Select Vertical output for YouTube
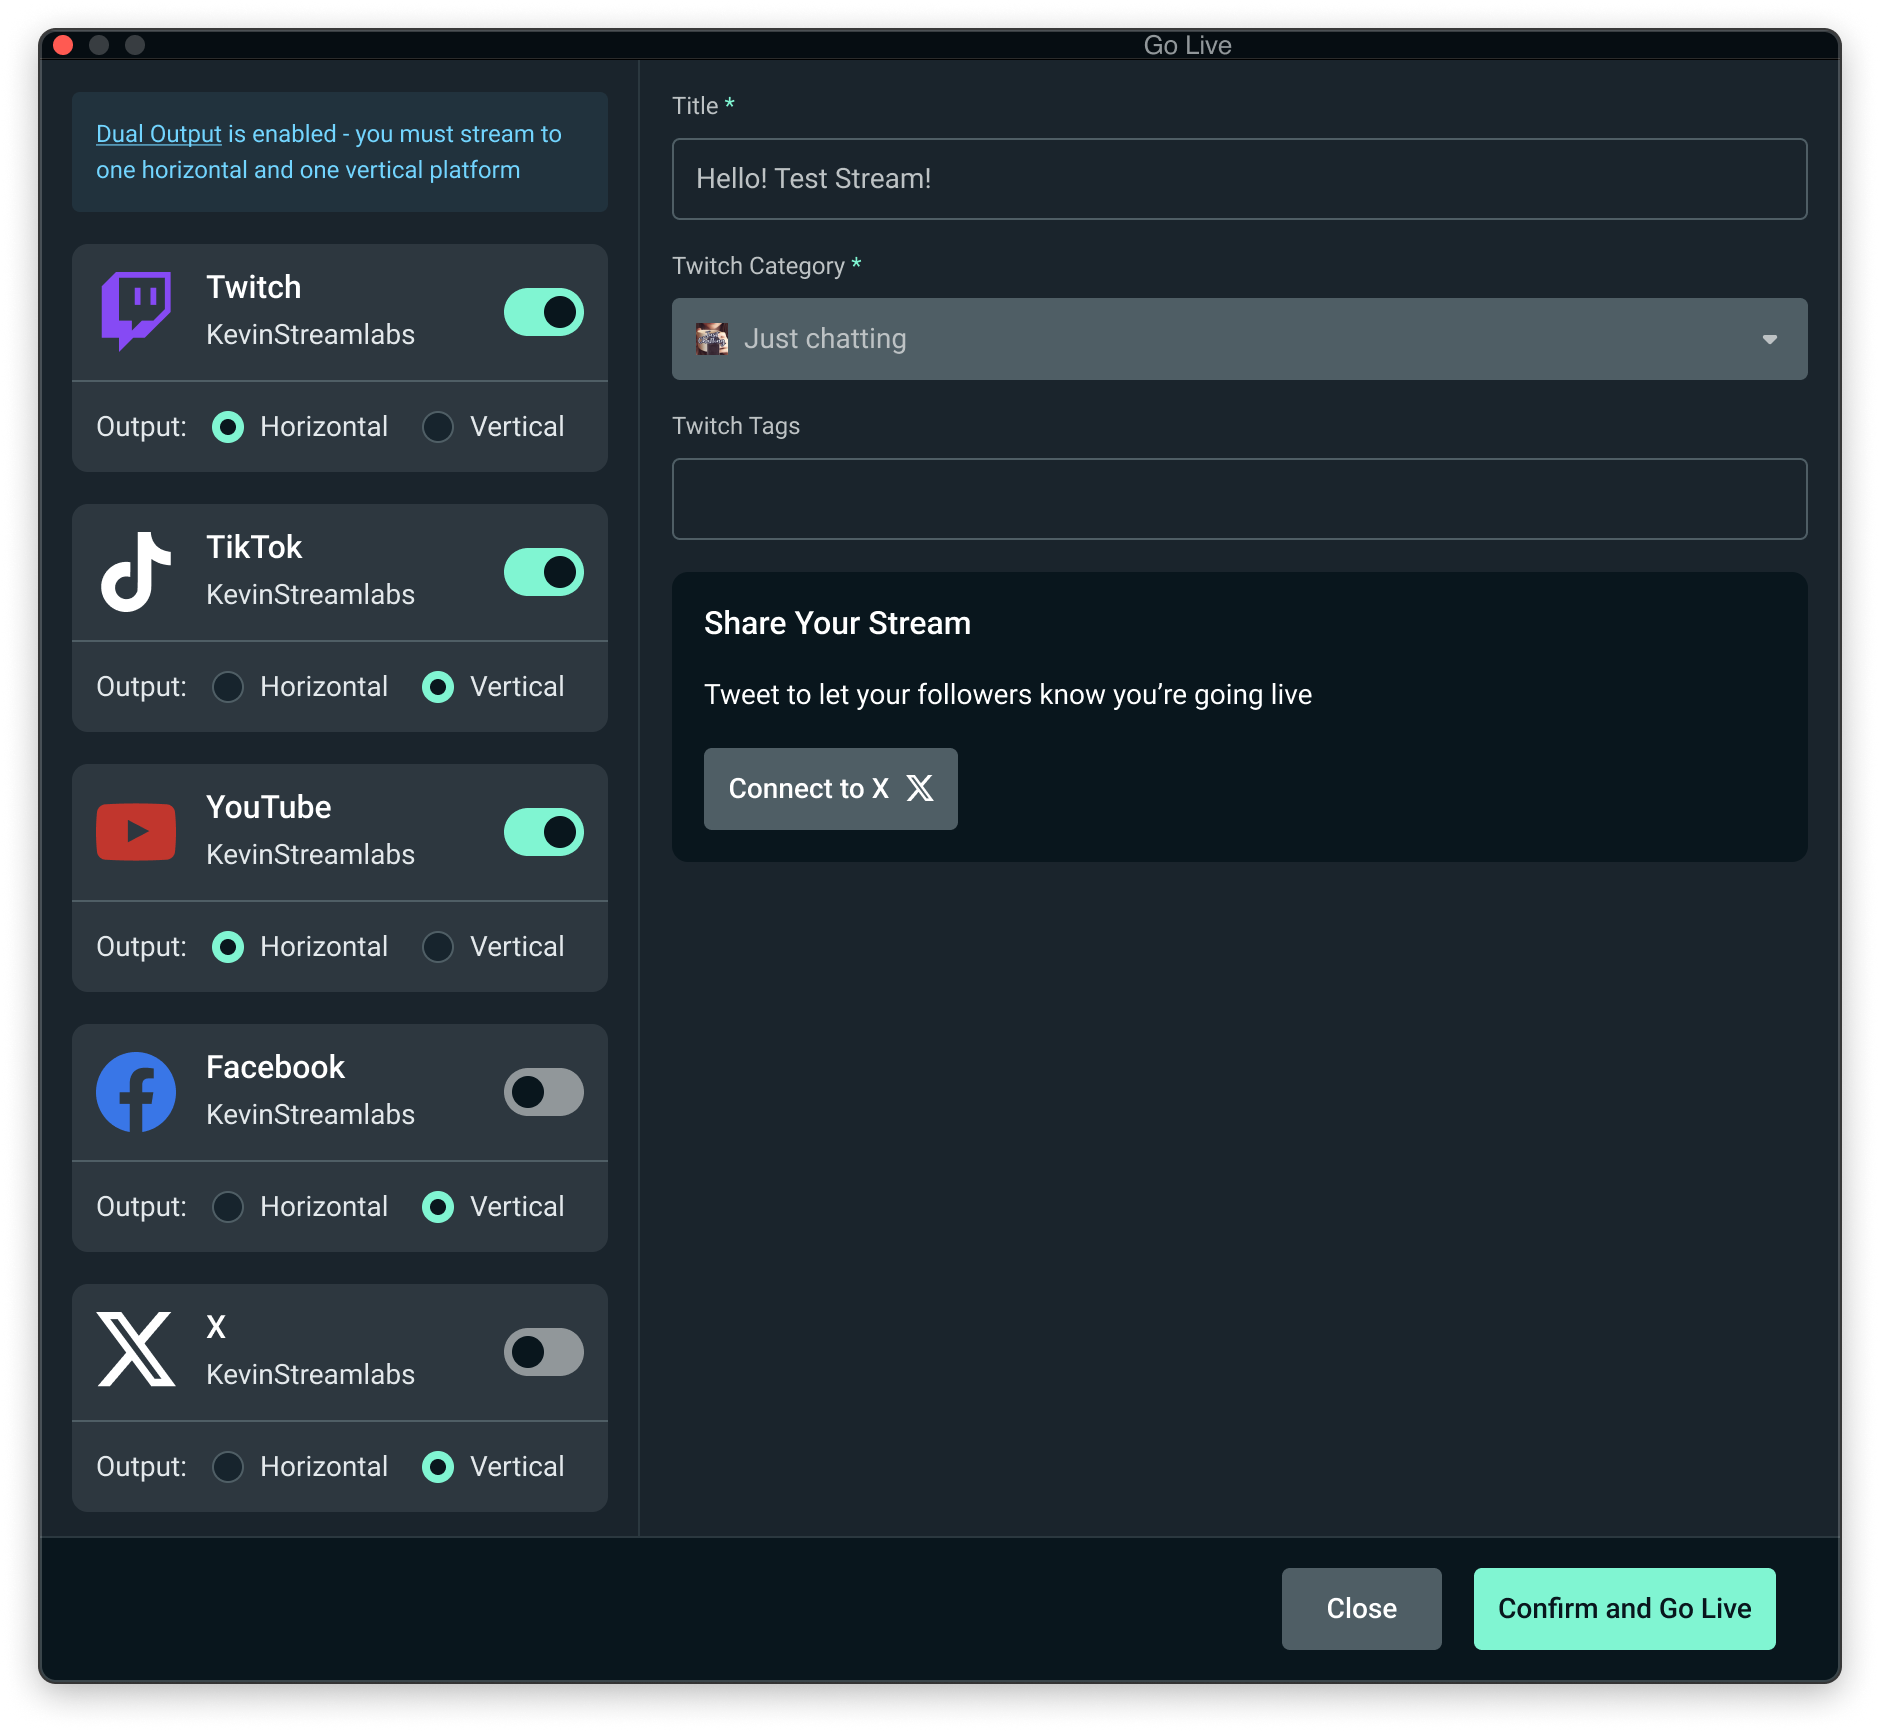This screenshot has width=1880, height=1732. click(x=438, y=947)
